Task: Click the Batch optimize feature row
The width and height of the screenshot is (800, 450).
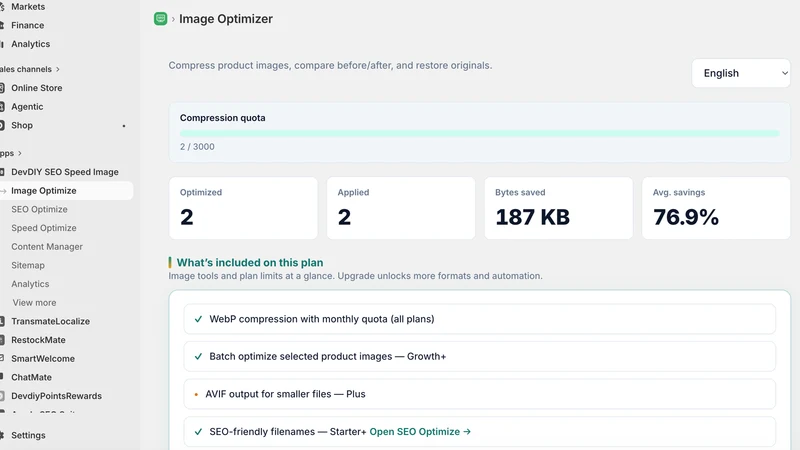Action: click(x=480, y=357)
